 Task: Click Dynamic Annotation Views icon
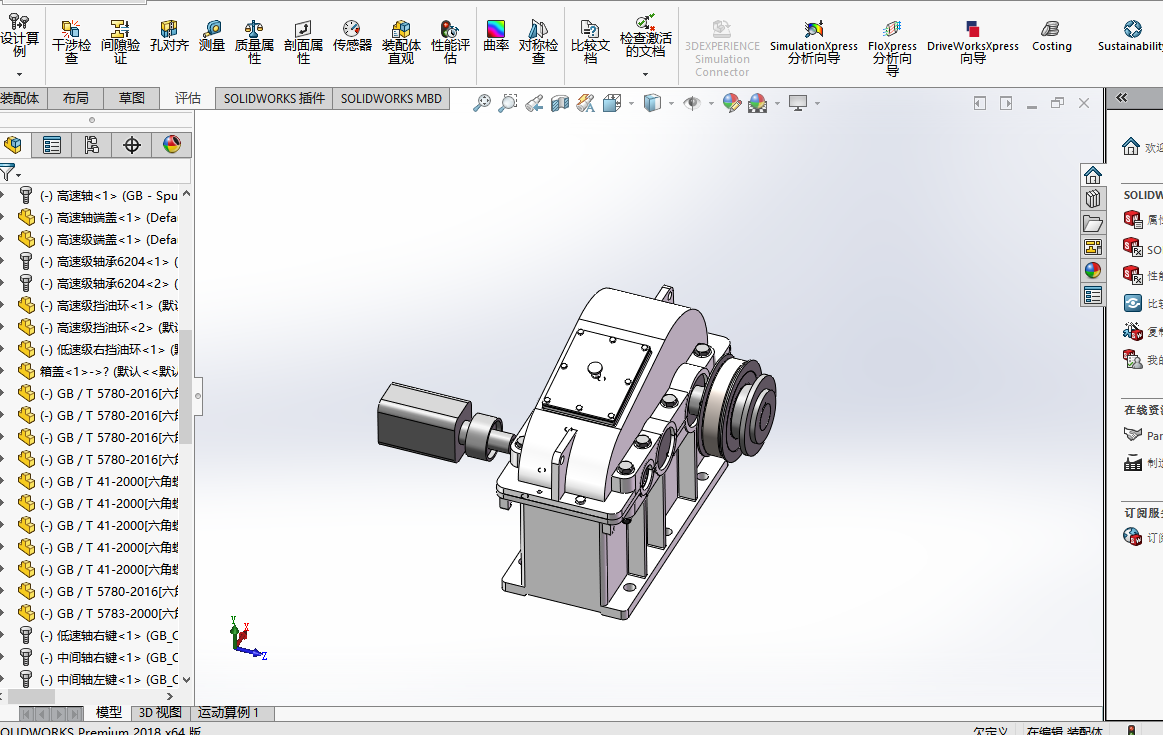click(585, 103)
